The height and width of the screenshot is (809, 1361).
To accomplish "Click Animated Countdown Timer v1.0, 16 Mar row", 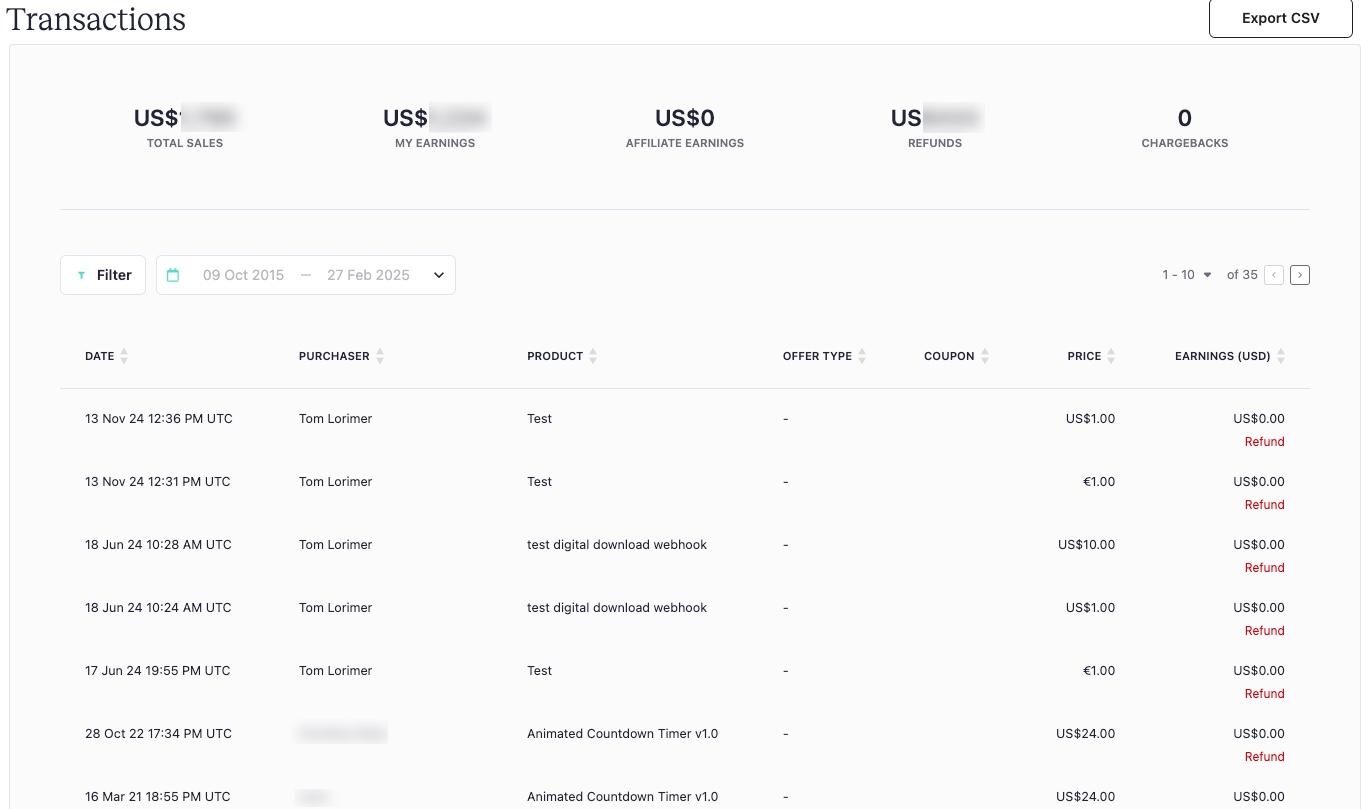I will tap(622, 797).
